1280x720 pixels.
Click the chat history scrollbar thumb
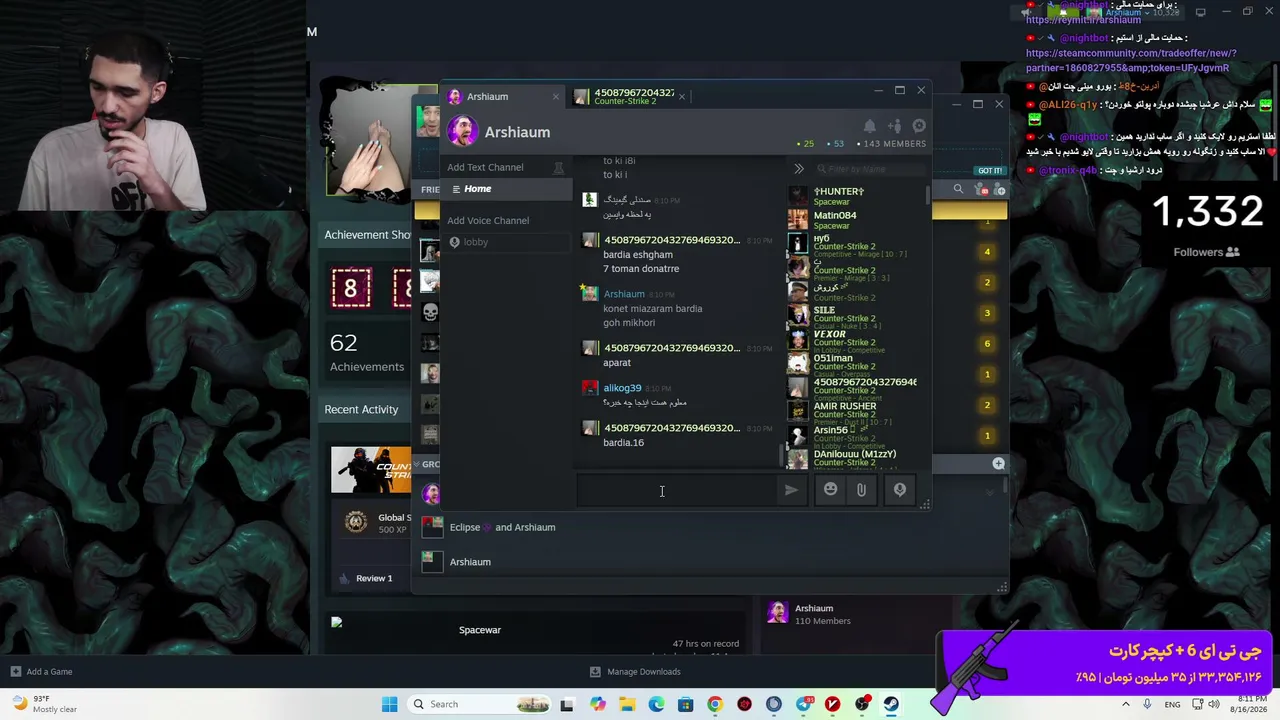point(781,456)
